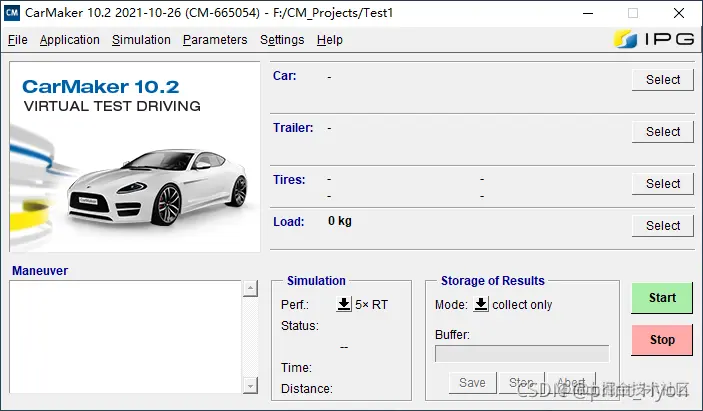Viewport: 703px width, 411px height.
Task: Click the Save button in Storage of Results
Action: [472, 383]
